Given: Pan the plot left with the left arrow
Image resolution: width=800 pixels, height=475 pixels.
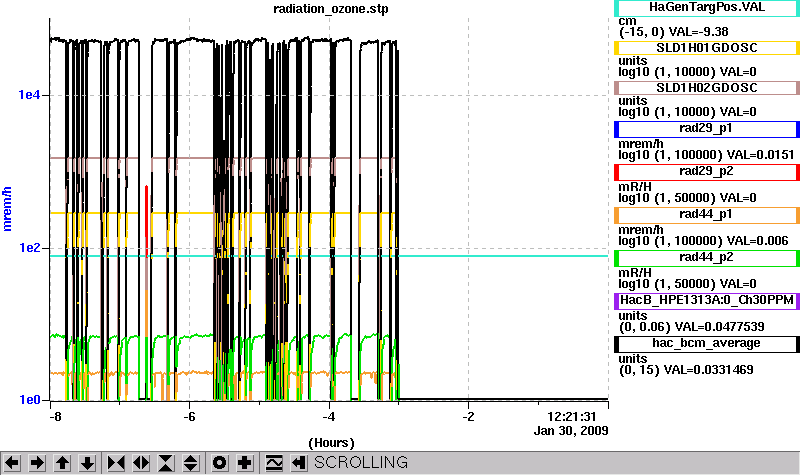Looking at the screenshot, I should tap(12, 463).
